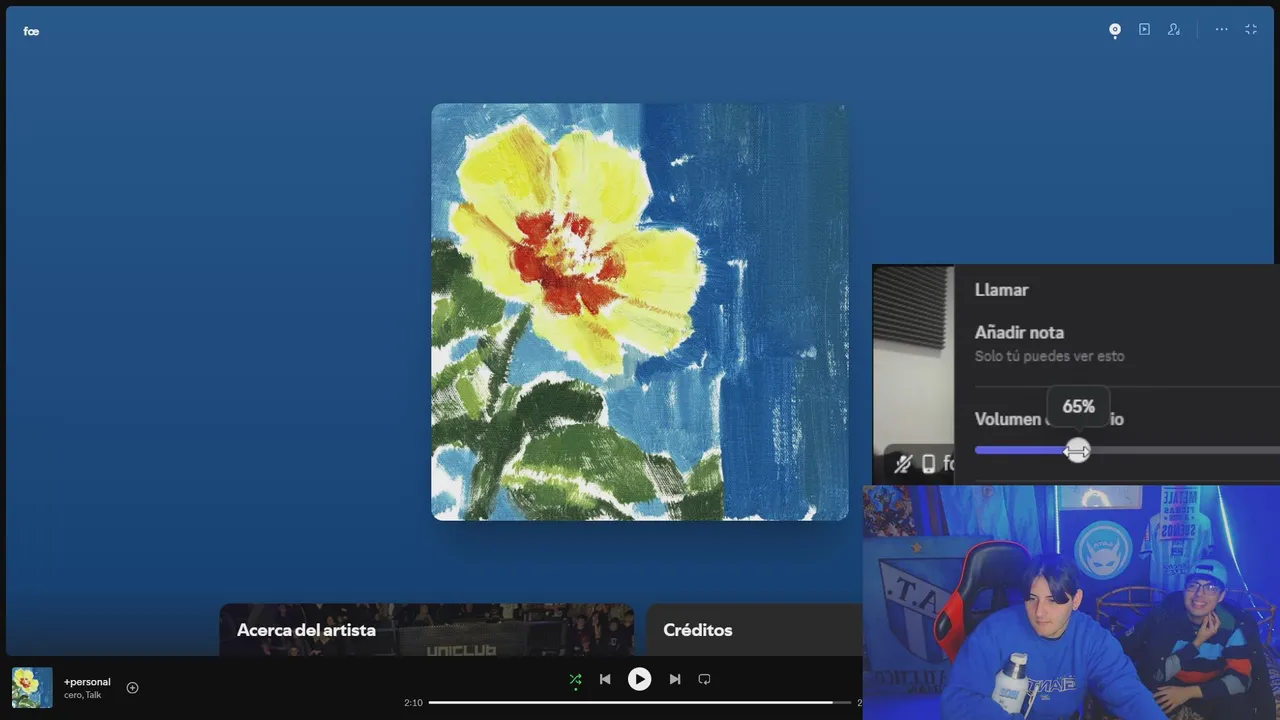Skip to the next track

click(675, 679)
